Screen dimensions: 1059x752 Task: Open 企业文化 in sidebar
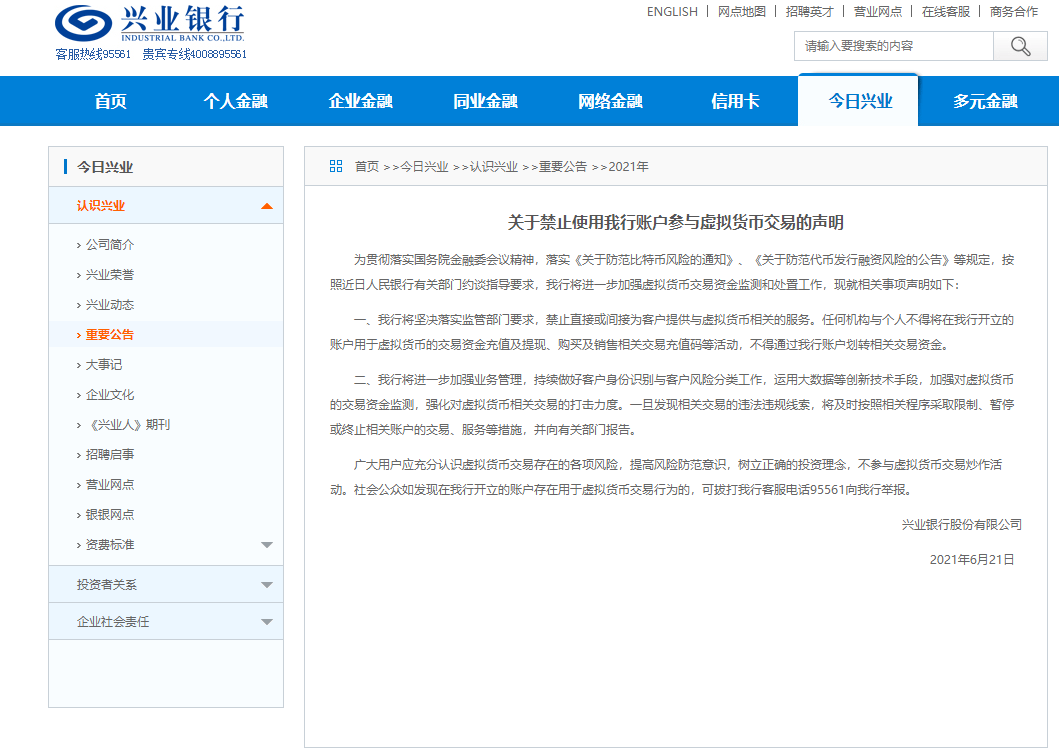109,395
